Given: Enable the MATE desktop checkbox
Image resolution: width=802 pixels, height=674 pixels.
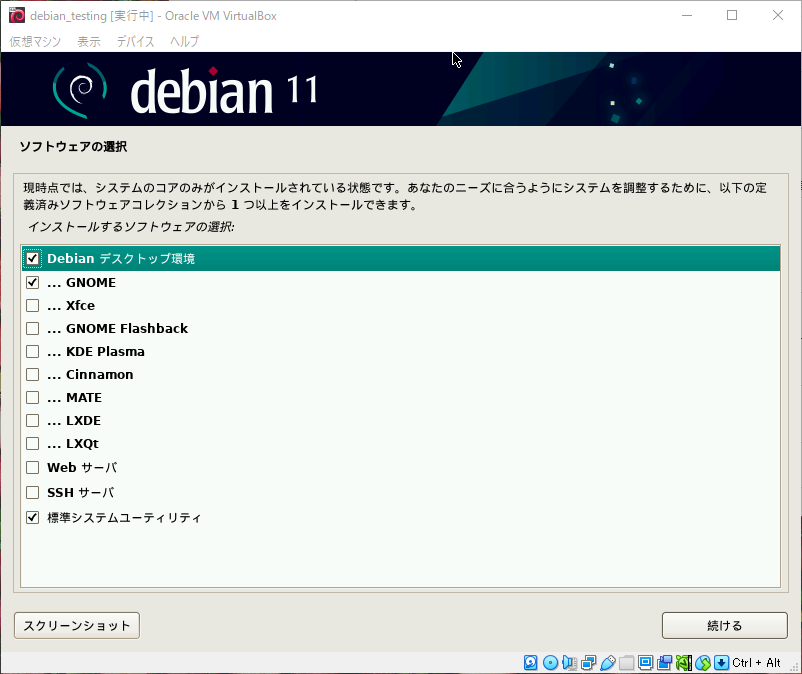Looking at the screenshot, I should click(33, 397).
